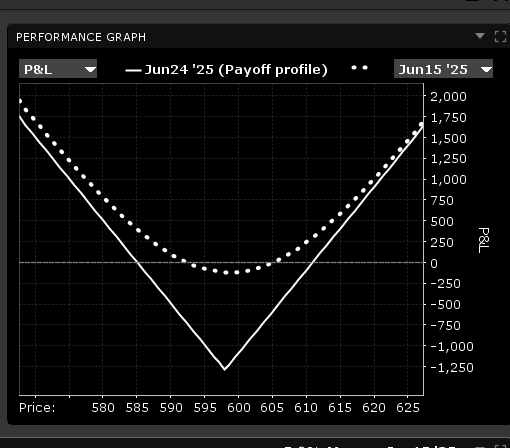Click the payoff line's lowest point near 598
510x448 pixels.
(x=225, y=369)
